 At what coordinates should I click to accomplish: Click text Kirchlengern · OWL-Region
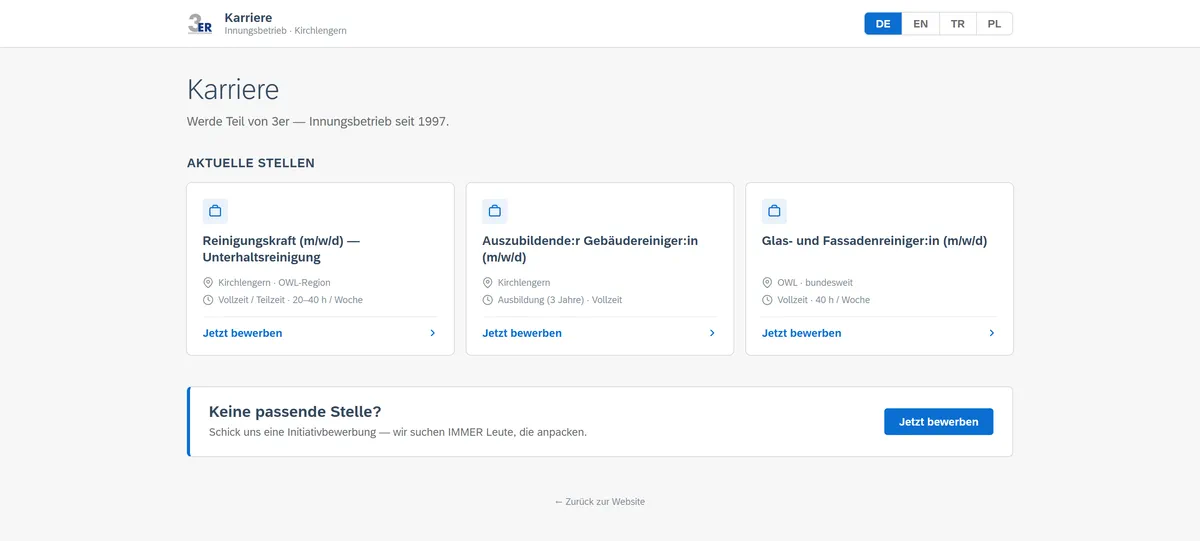pyautogui.click(x=274, y=283)
